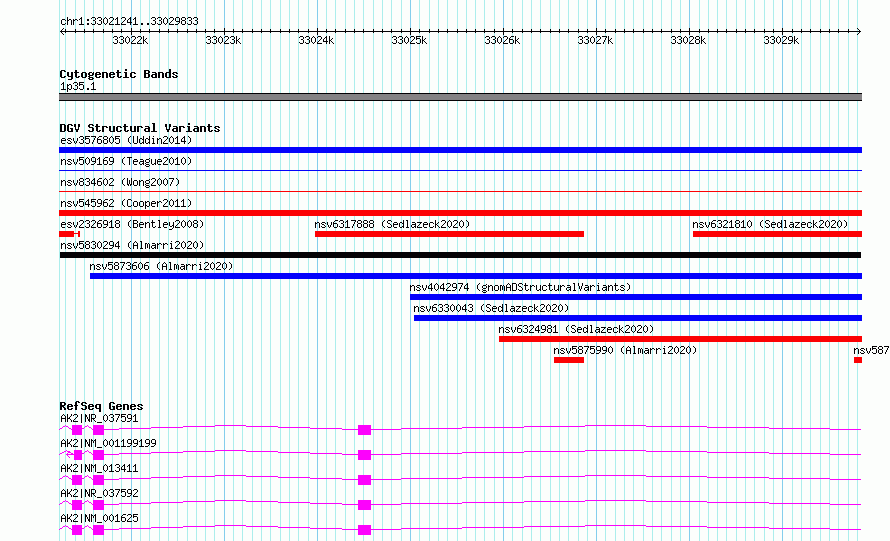
Task: Open the AK2|NR_037591 transcript label
Action: 99,418
